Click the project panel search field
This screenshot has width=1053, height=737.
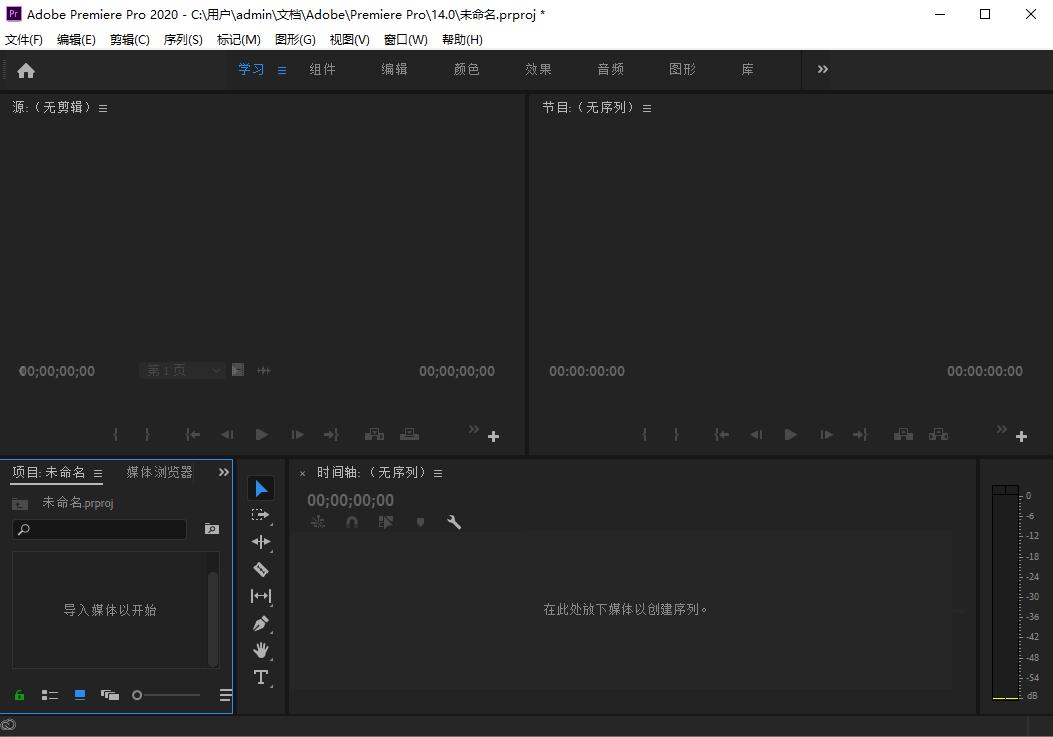click(100, 529)
